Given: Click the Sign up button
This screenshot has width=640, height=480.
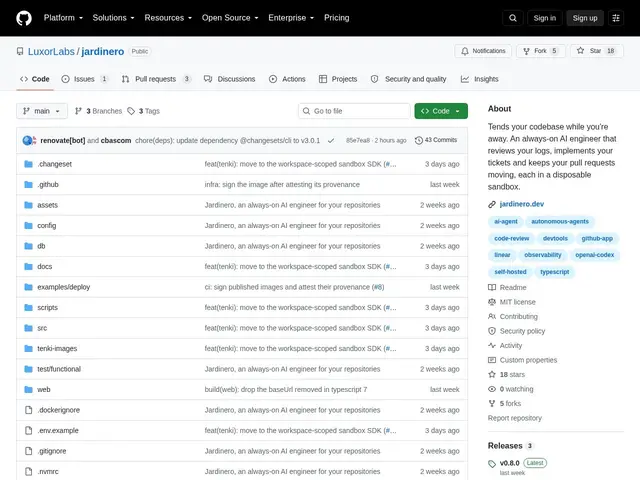Looking at the screenshot, I should pyautogui.click(x=584, y=18).
